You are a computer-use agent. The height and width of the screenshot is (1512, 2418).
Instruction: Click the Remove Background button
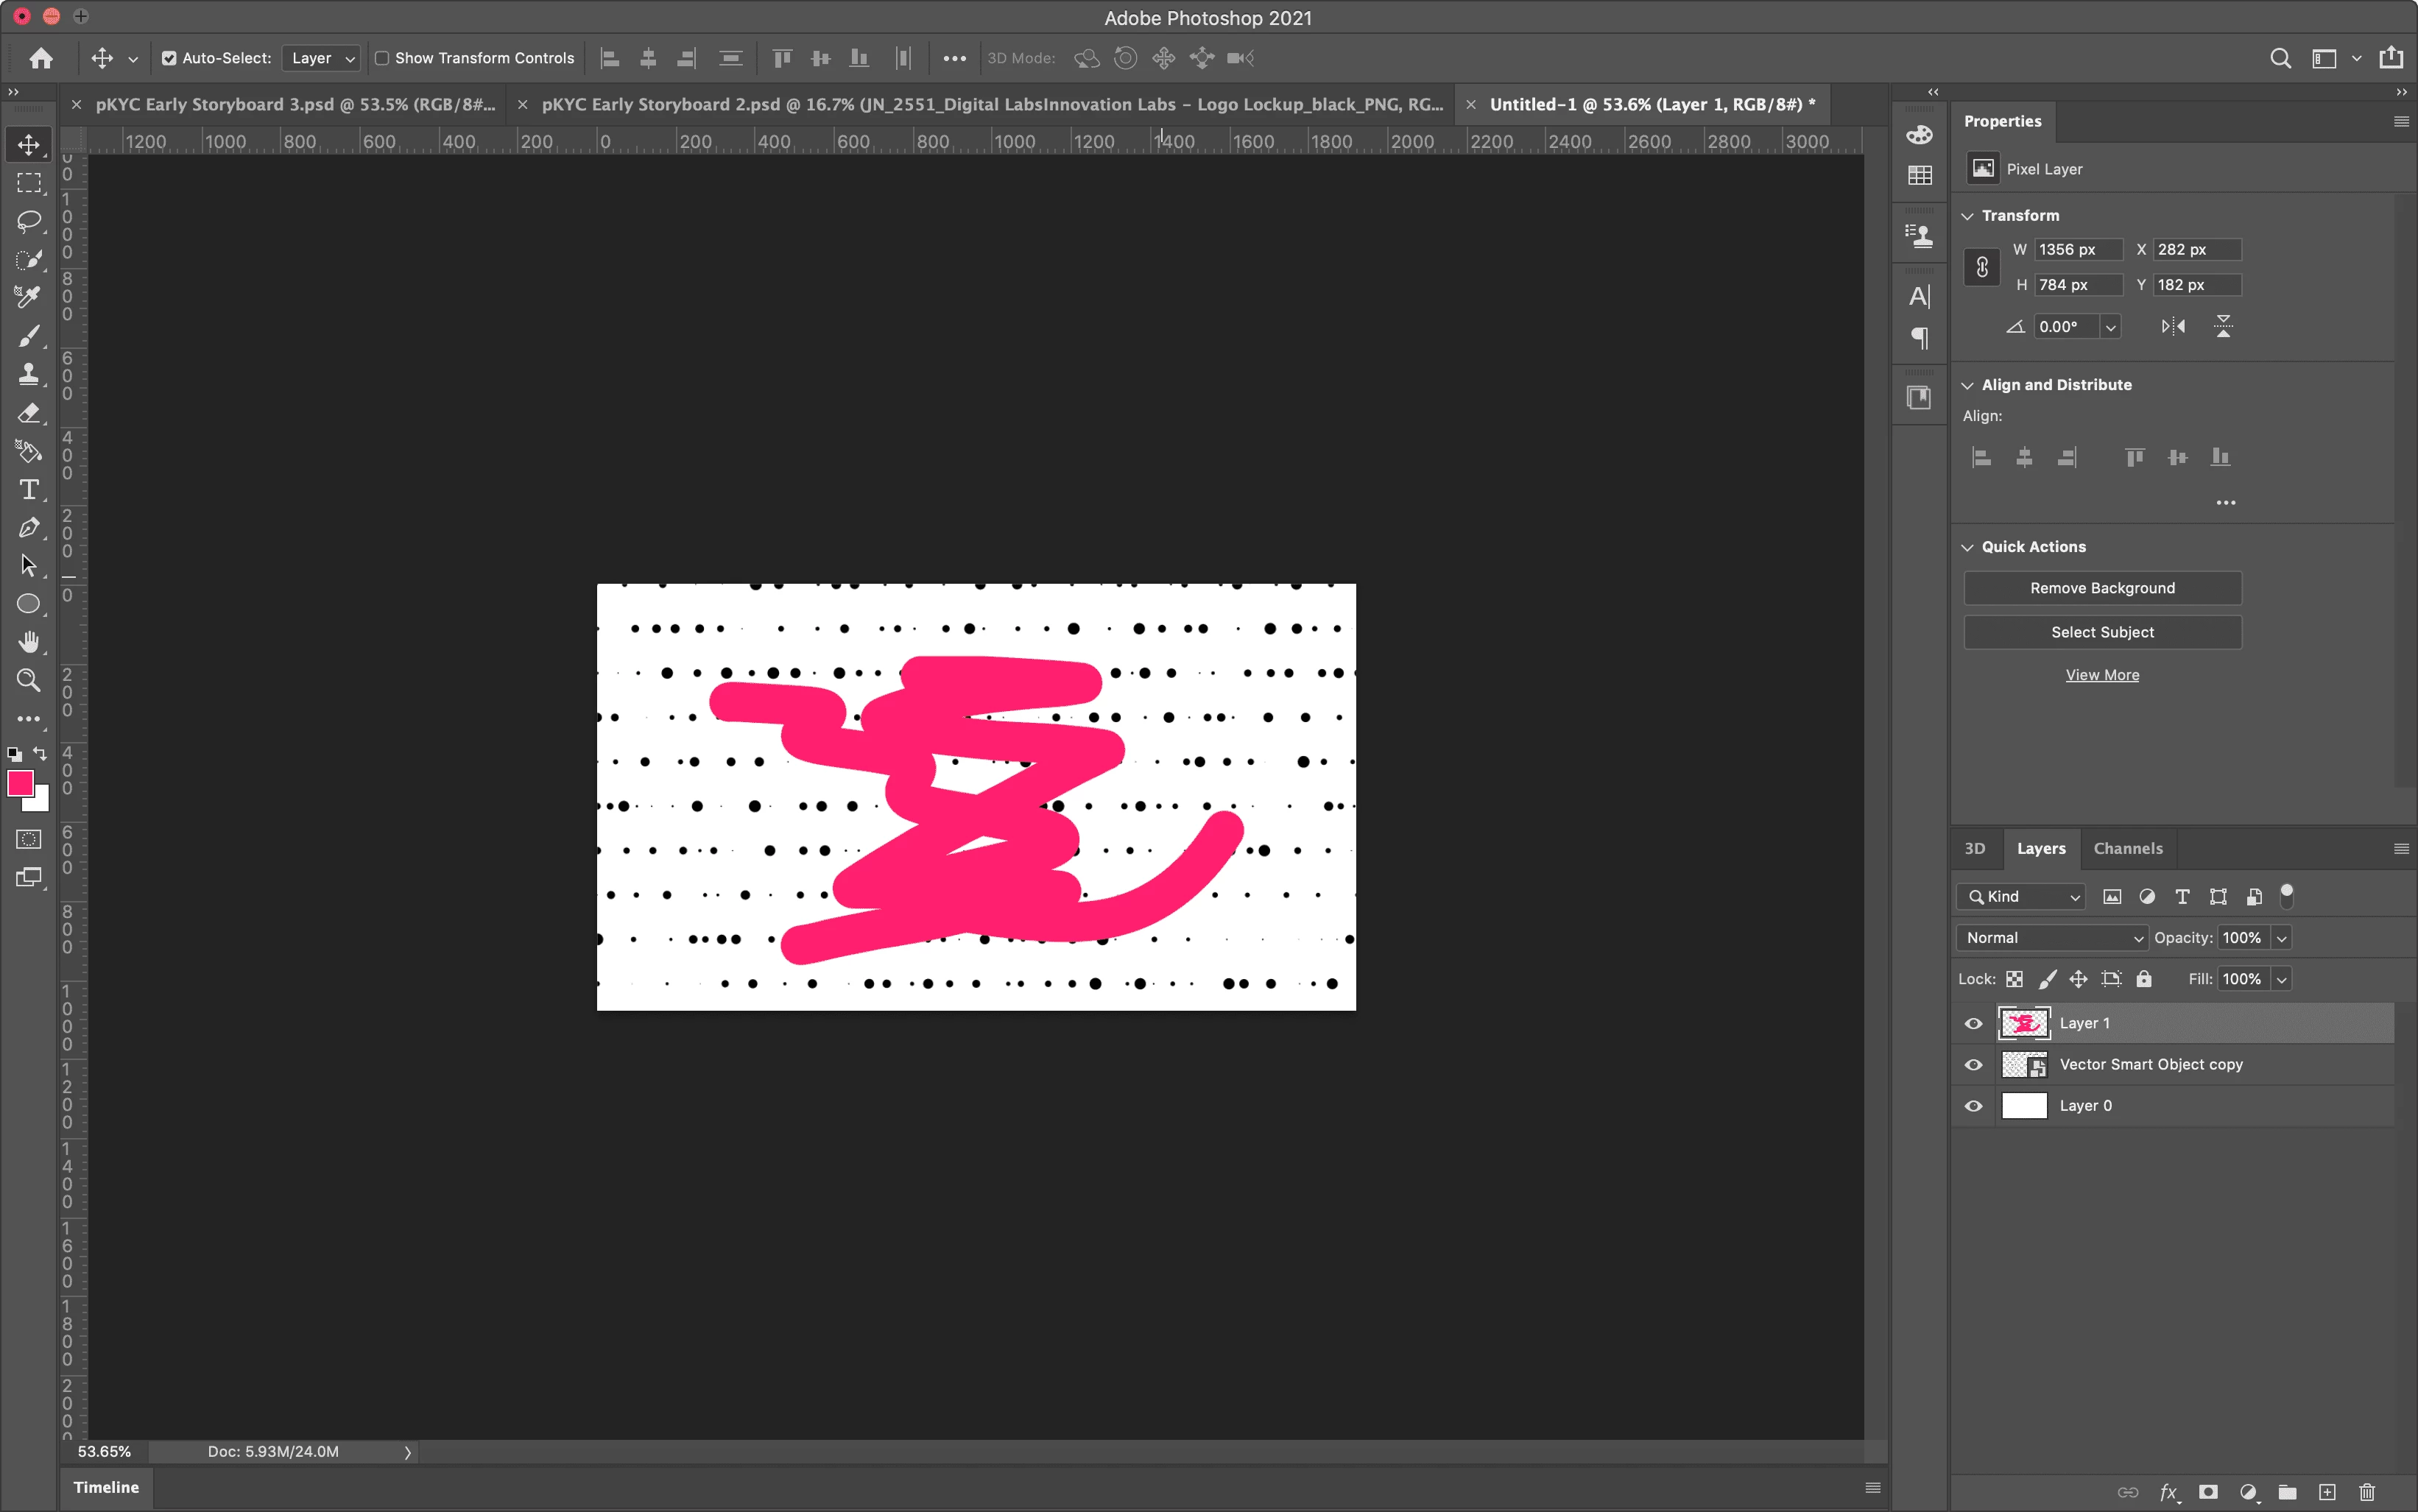tap(2102, 588)
